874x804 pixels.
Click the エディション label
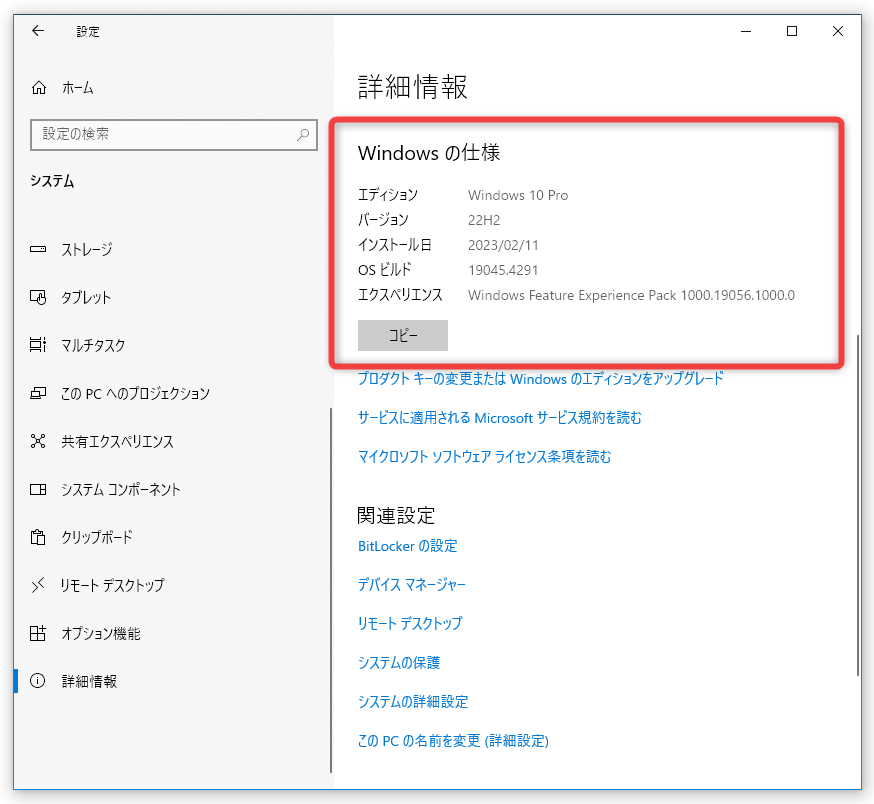387,195
